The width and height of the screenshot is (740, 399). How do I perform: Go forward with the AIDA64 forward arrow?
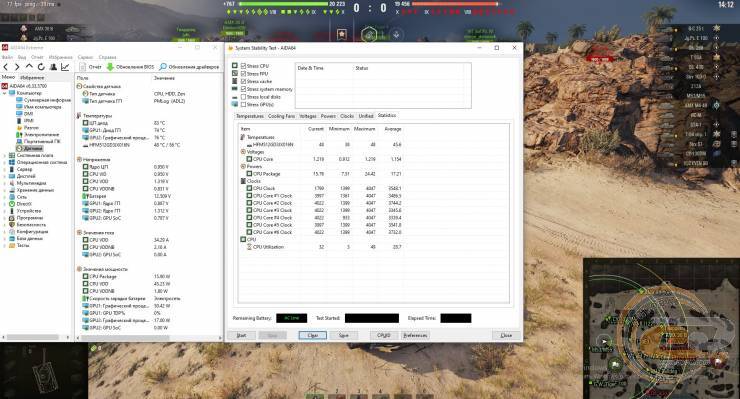click(17, 67)
